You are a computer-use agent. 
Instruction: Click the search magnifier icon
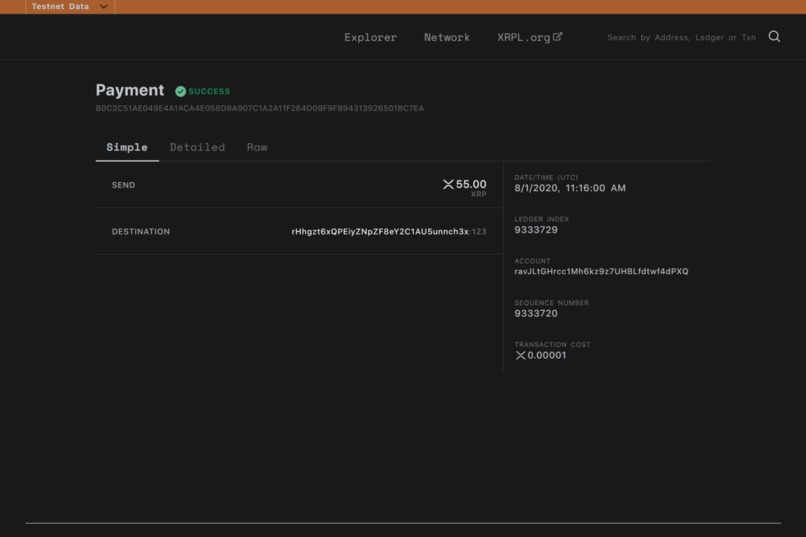click(x=774, y=36)
